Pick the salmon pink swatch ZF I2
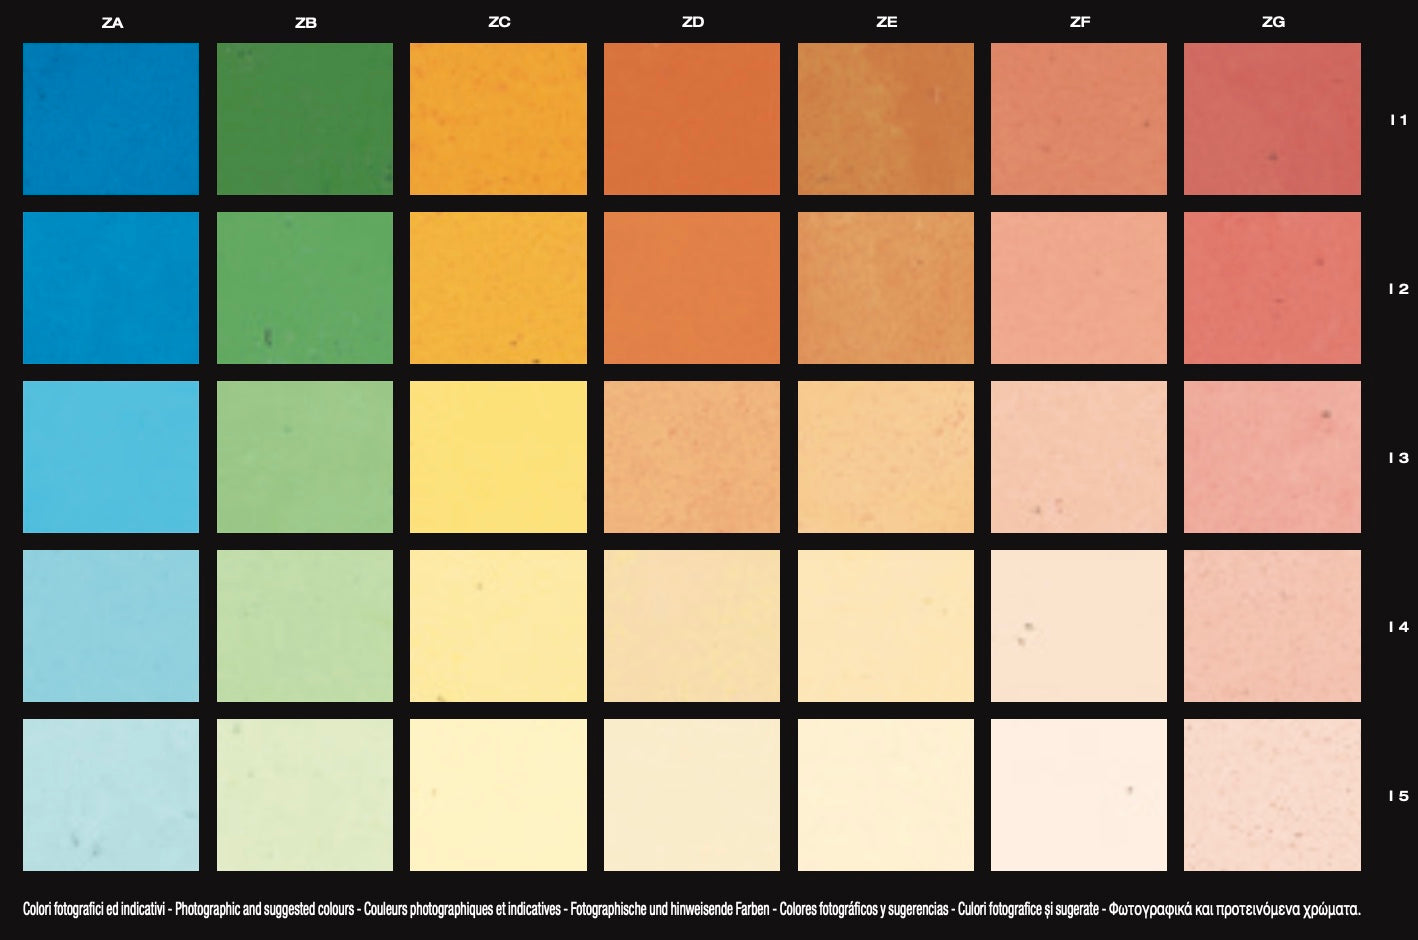The image size is (1418, 940). (x=1079, y=288)
